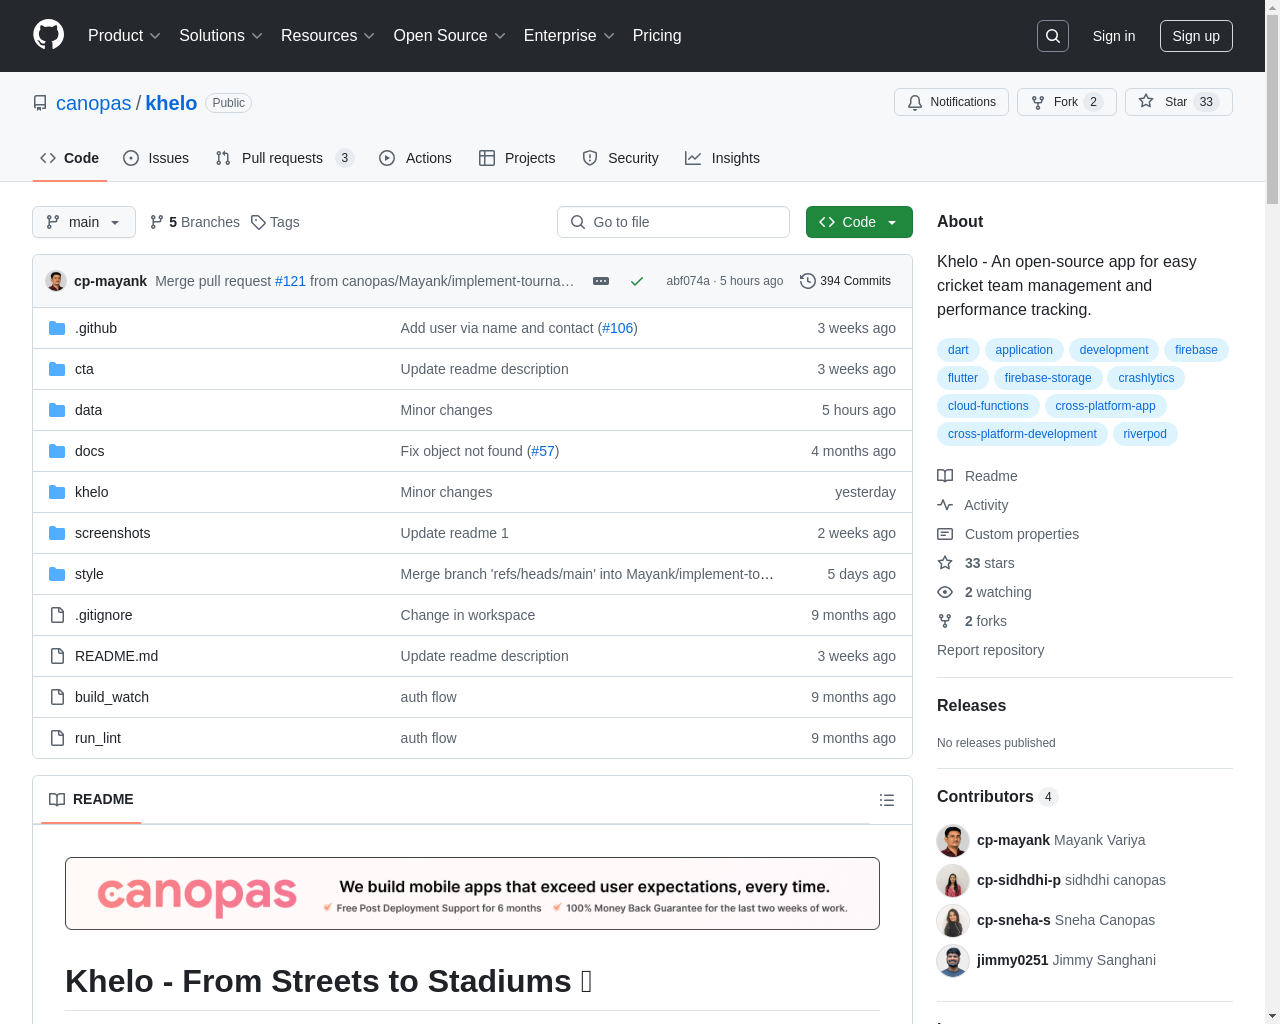
Task: Expand the Product menu
Action: coord(124,36)
